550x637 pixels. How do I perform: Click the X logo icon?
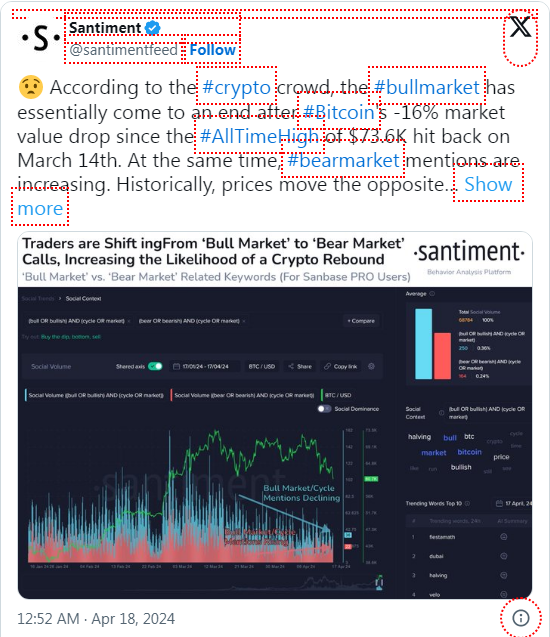pos(520,27)
